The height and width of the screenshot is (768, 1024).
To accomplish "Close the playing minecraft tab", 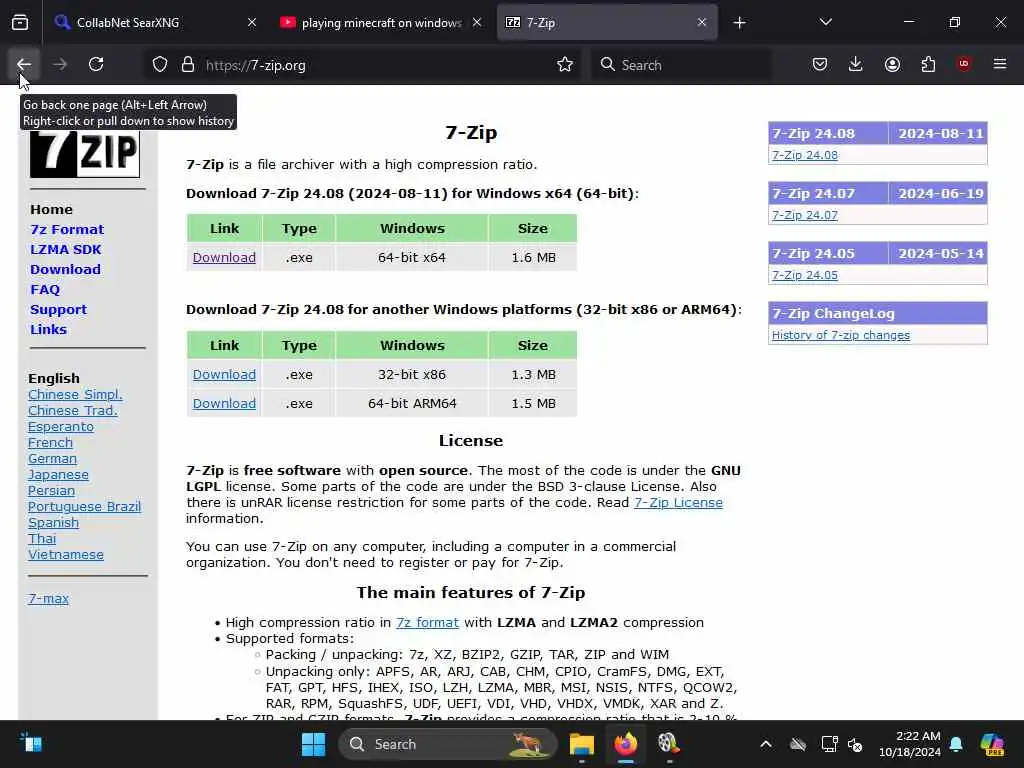I will (477, 23).
